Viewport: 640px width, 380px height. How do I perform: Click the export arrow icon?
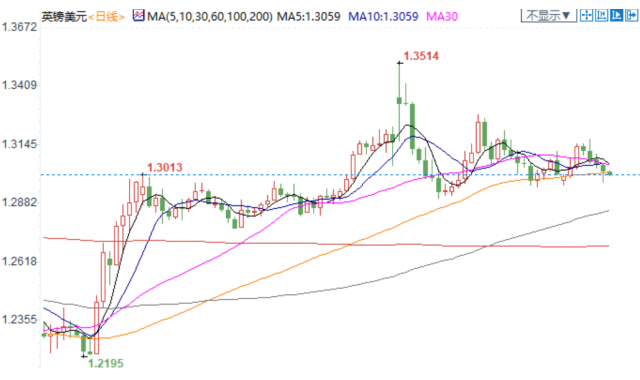click(631, 16)
